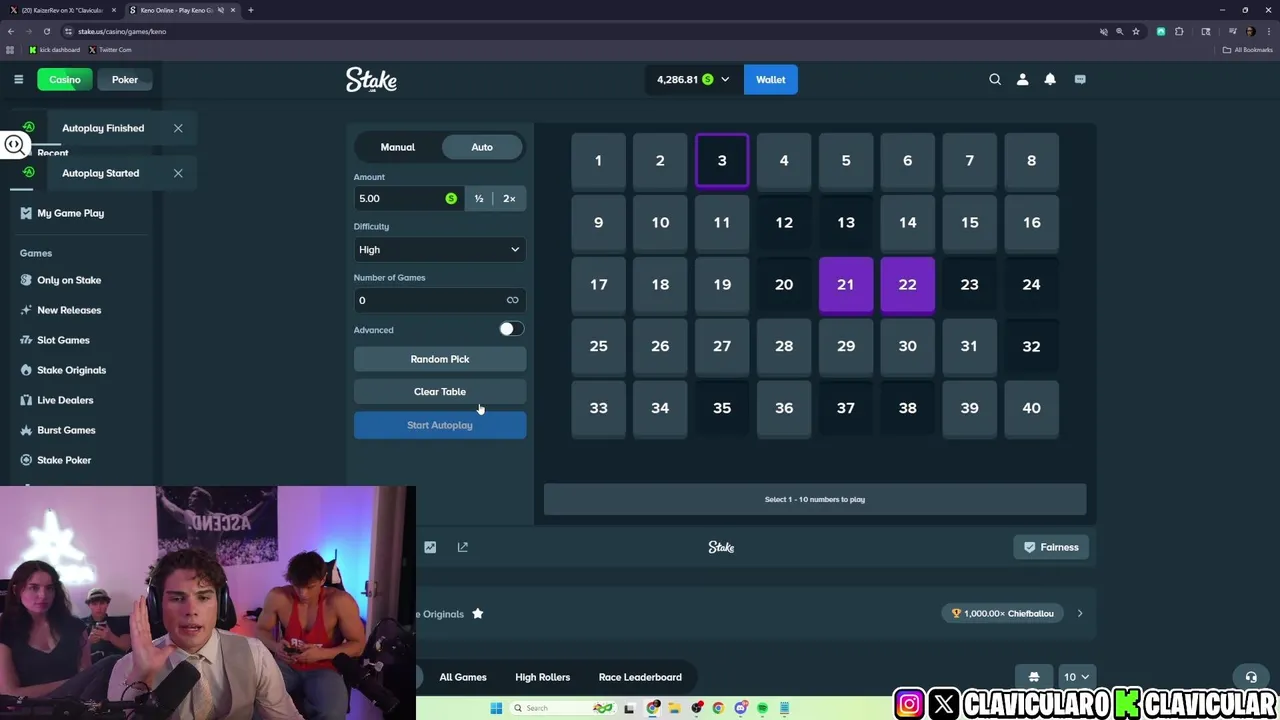Expand the 1,000.00× Chiefballou arrow
This screenshot has height=720, width=1280.
click(1080, 613)
